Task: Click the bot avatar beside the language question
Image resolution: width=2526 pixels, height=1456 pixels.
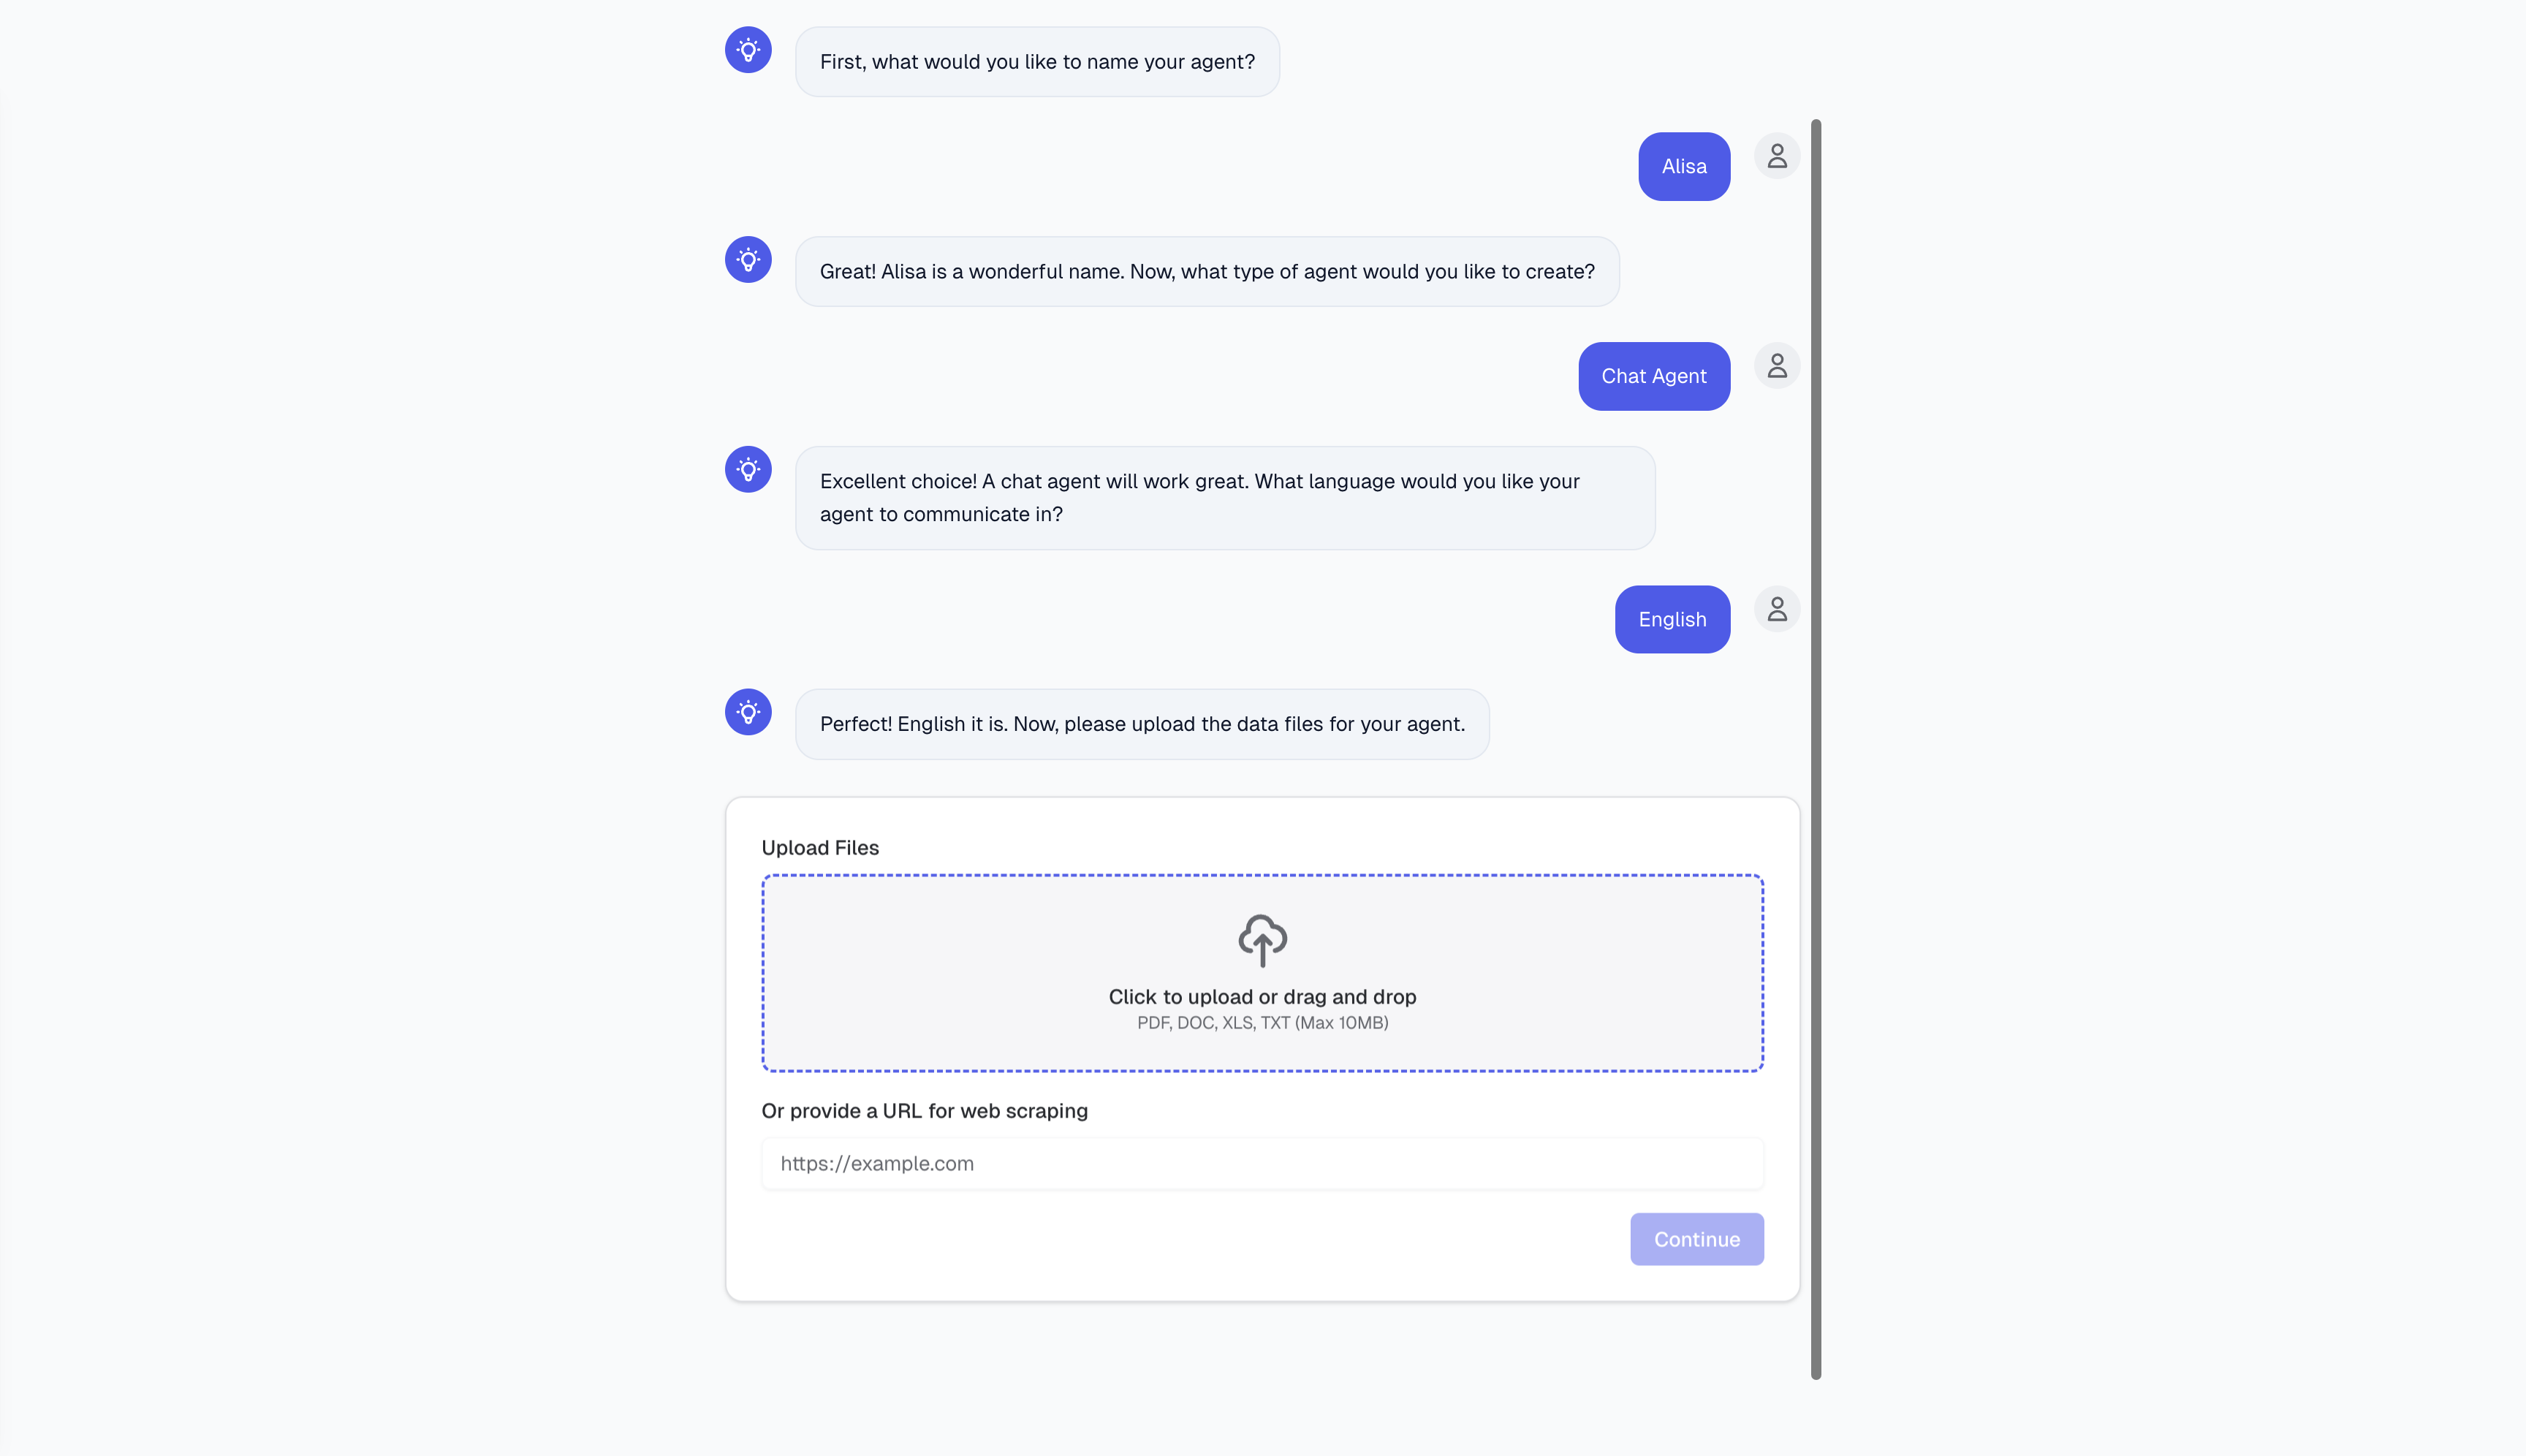Action: [x=748, y=469]
